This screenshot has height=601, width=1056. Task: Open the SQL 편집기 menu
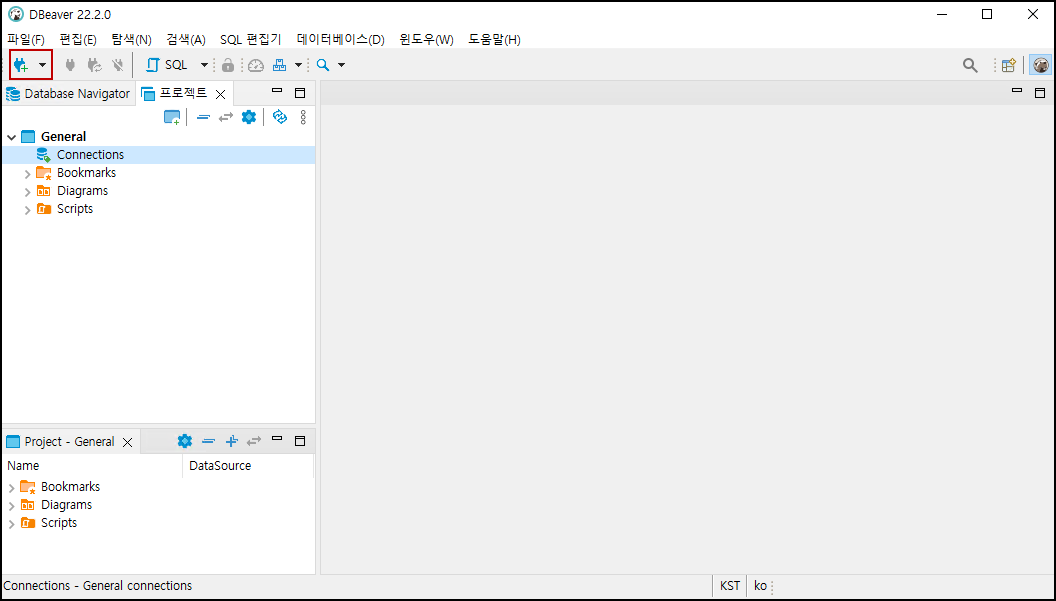[x=251, y=40]
